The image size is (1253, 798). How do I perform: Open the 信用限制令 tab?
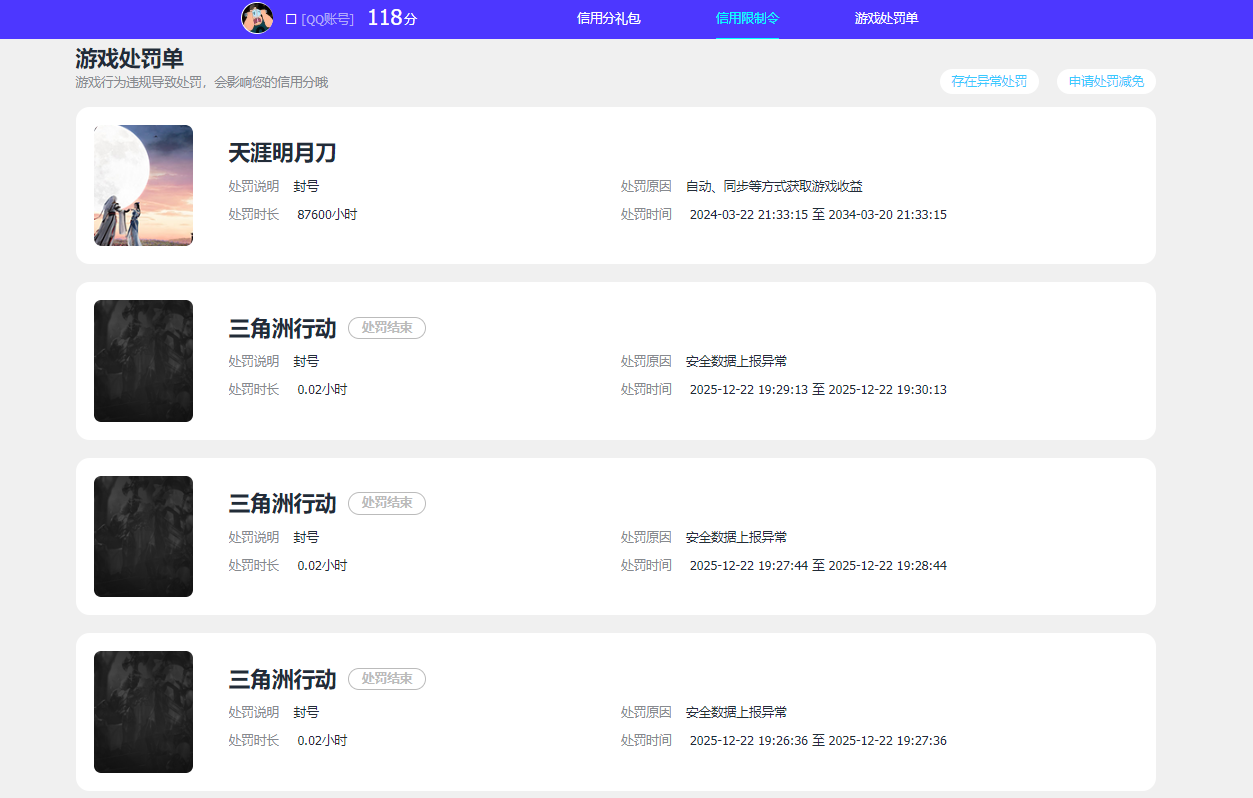point(747,17)
